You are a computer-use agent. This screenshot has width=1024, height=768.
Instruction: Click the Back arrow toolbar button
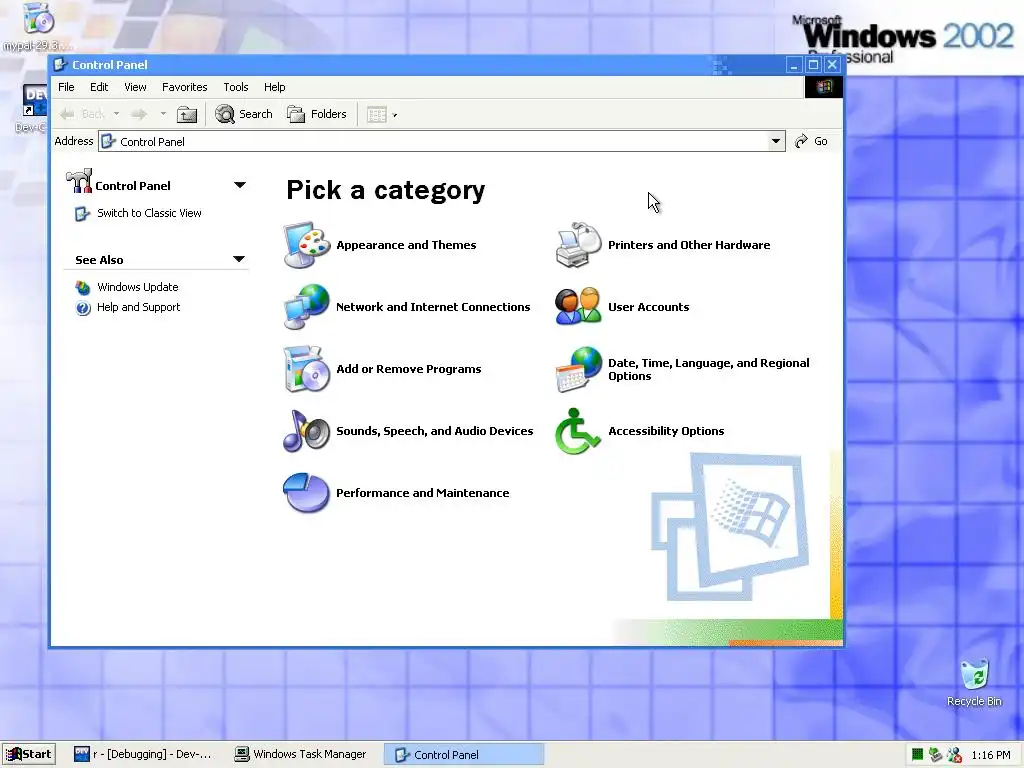tap(84, 114)
